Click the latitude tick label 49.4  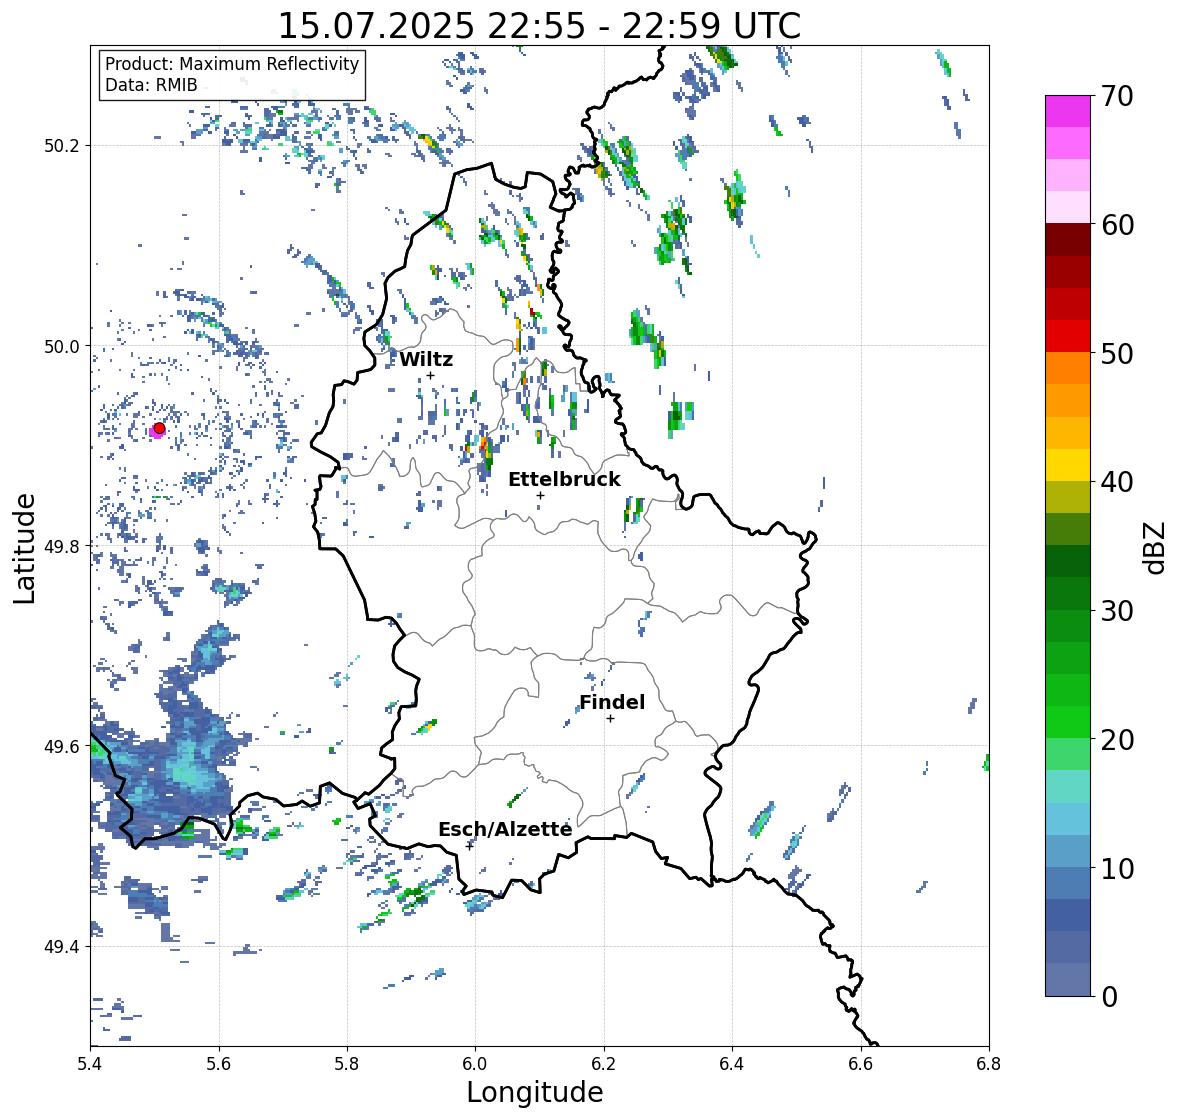pos(62,946)
